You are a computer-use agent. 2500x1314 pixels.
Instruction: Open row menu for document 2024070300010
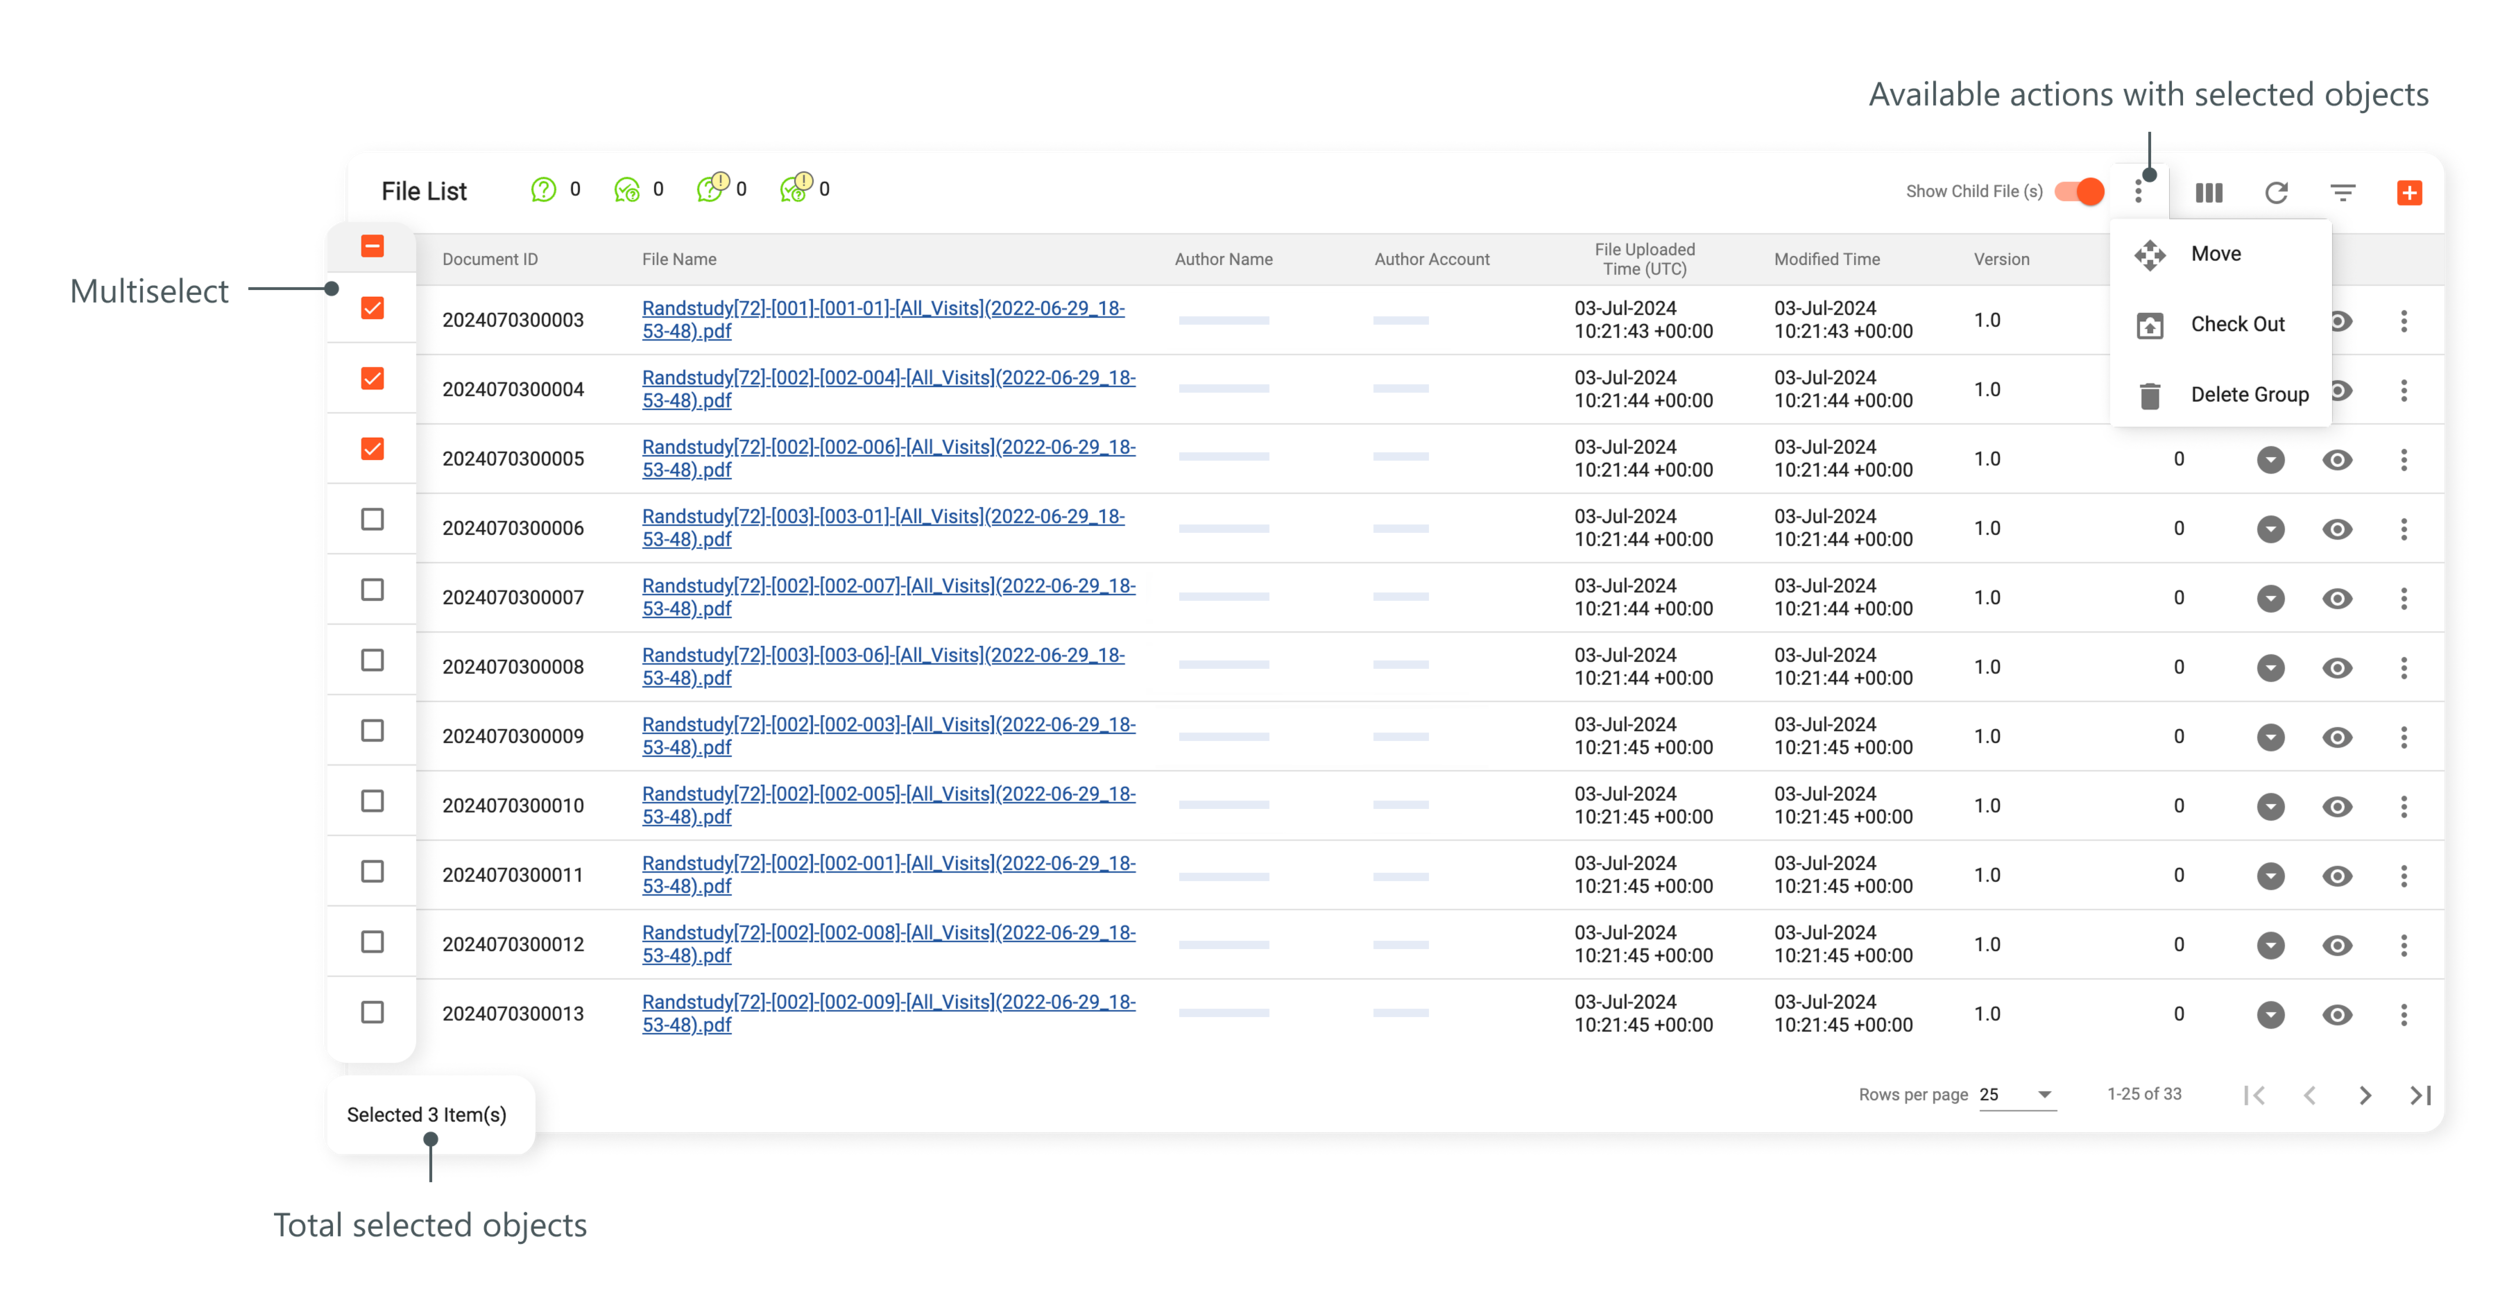[2404, 806]
